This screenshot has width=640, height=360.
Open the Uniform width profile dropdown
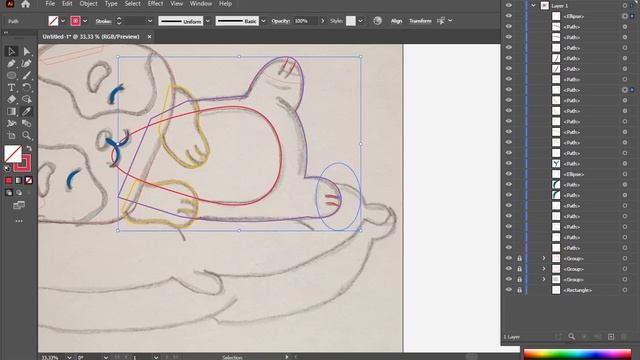(x=207, y=21)
